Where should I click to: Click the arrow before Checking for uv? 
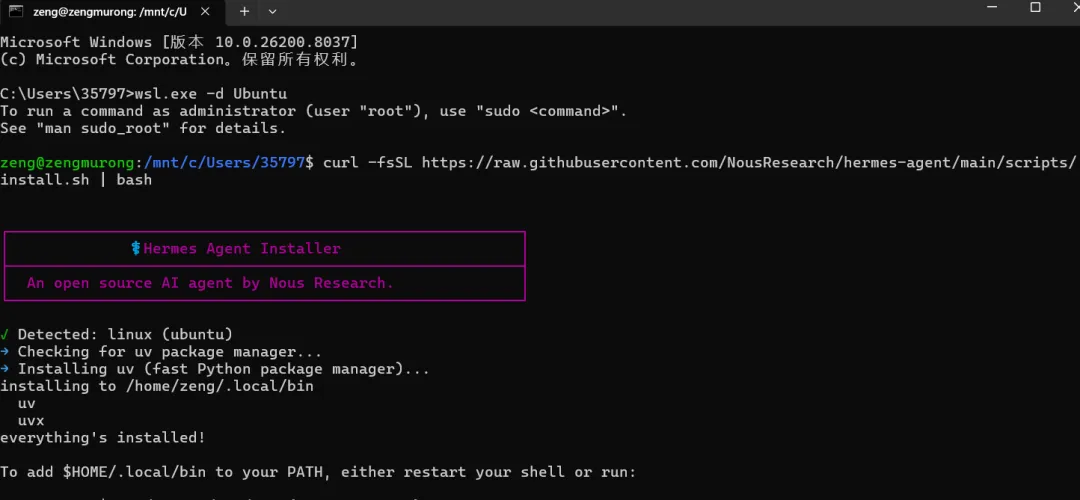pyautogui.click(x=5, y=351)
